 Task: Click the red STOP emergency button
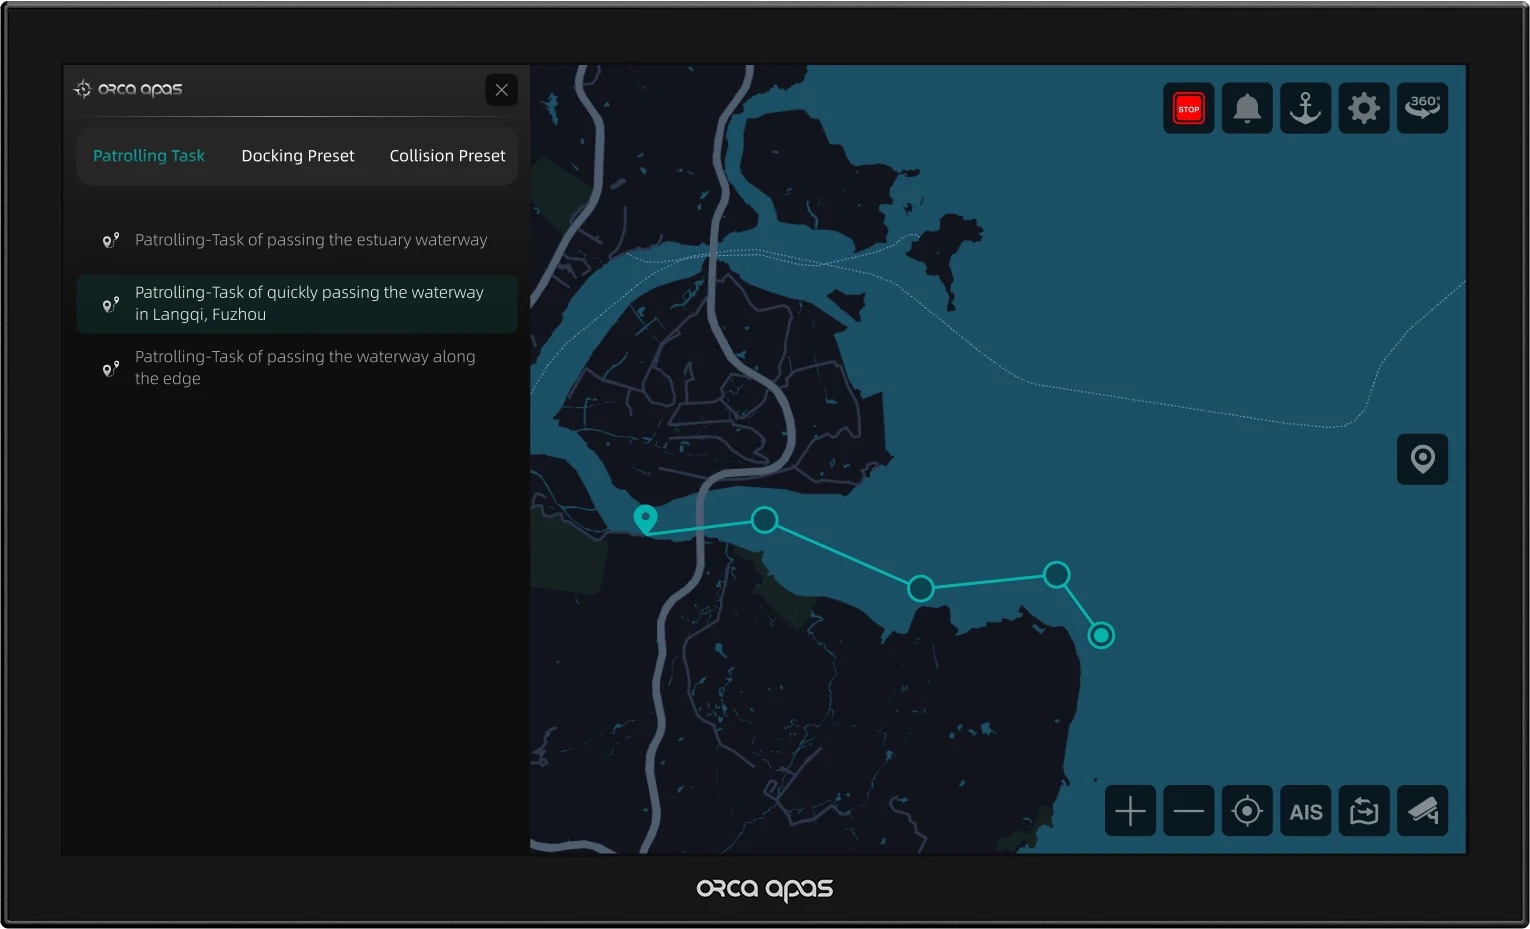coord(1188,108)
